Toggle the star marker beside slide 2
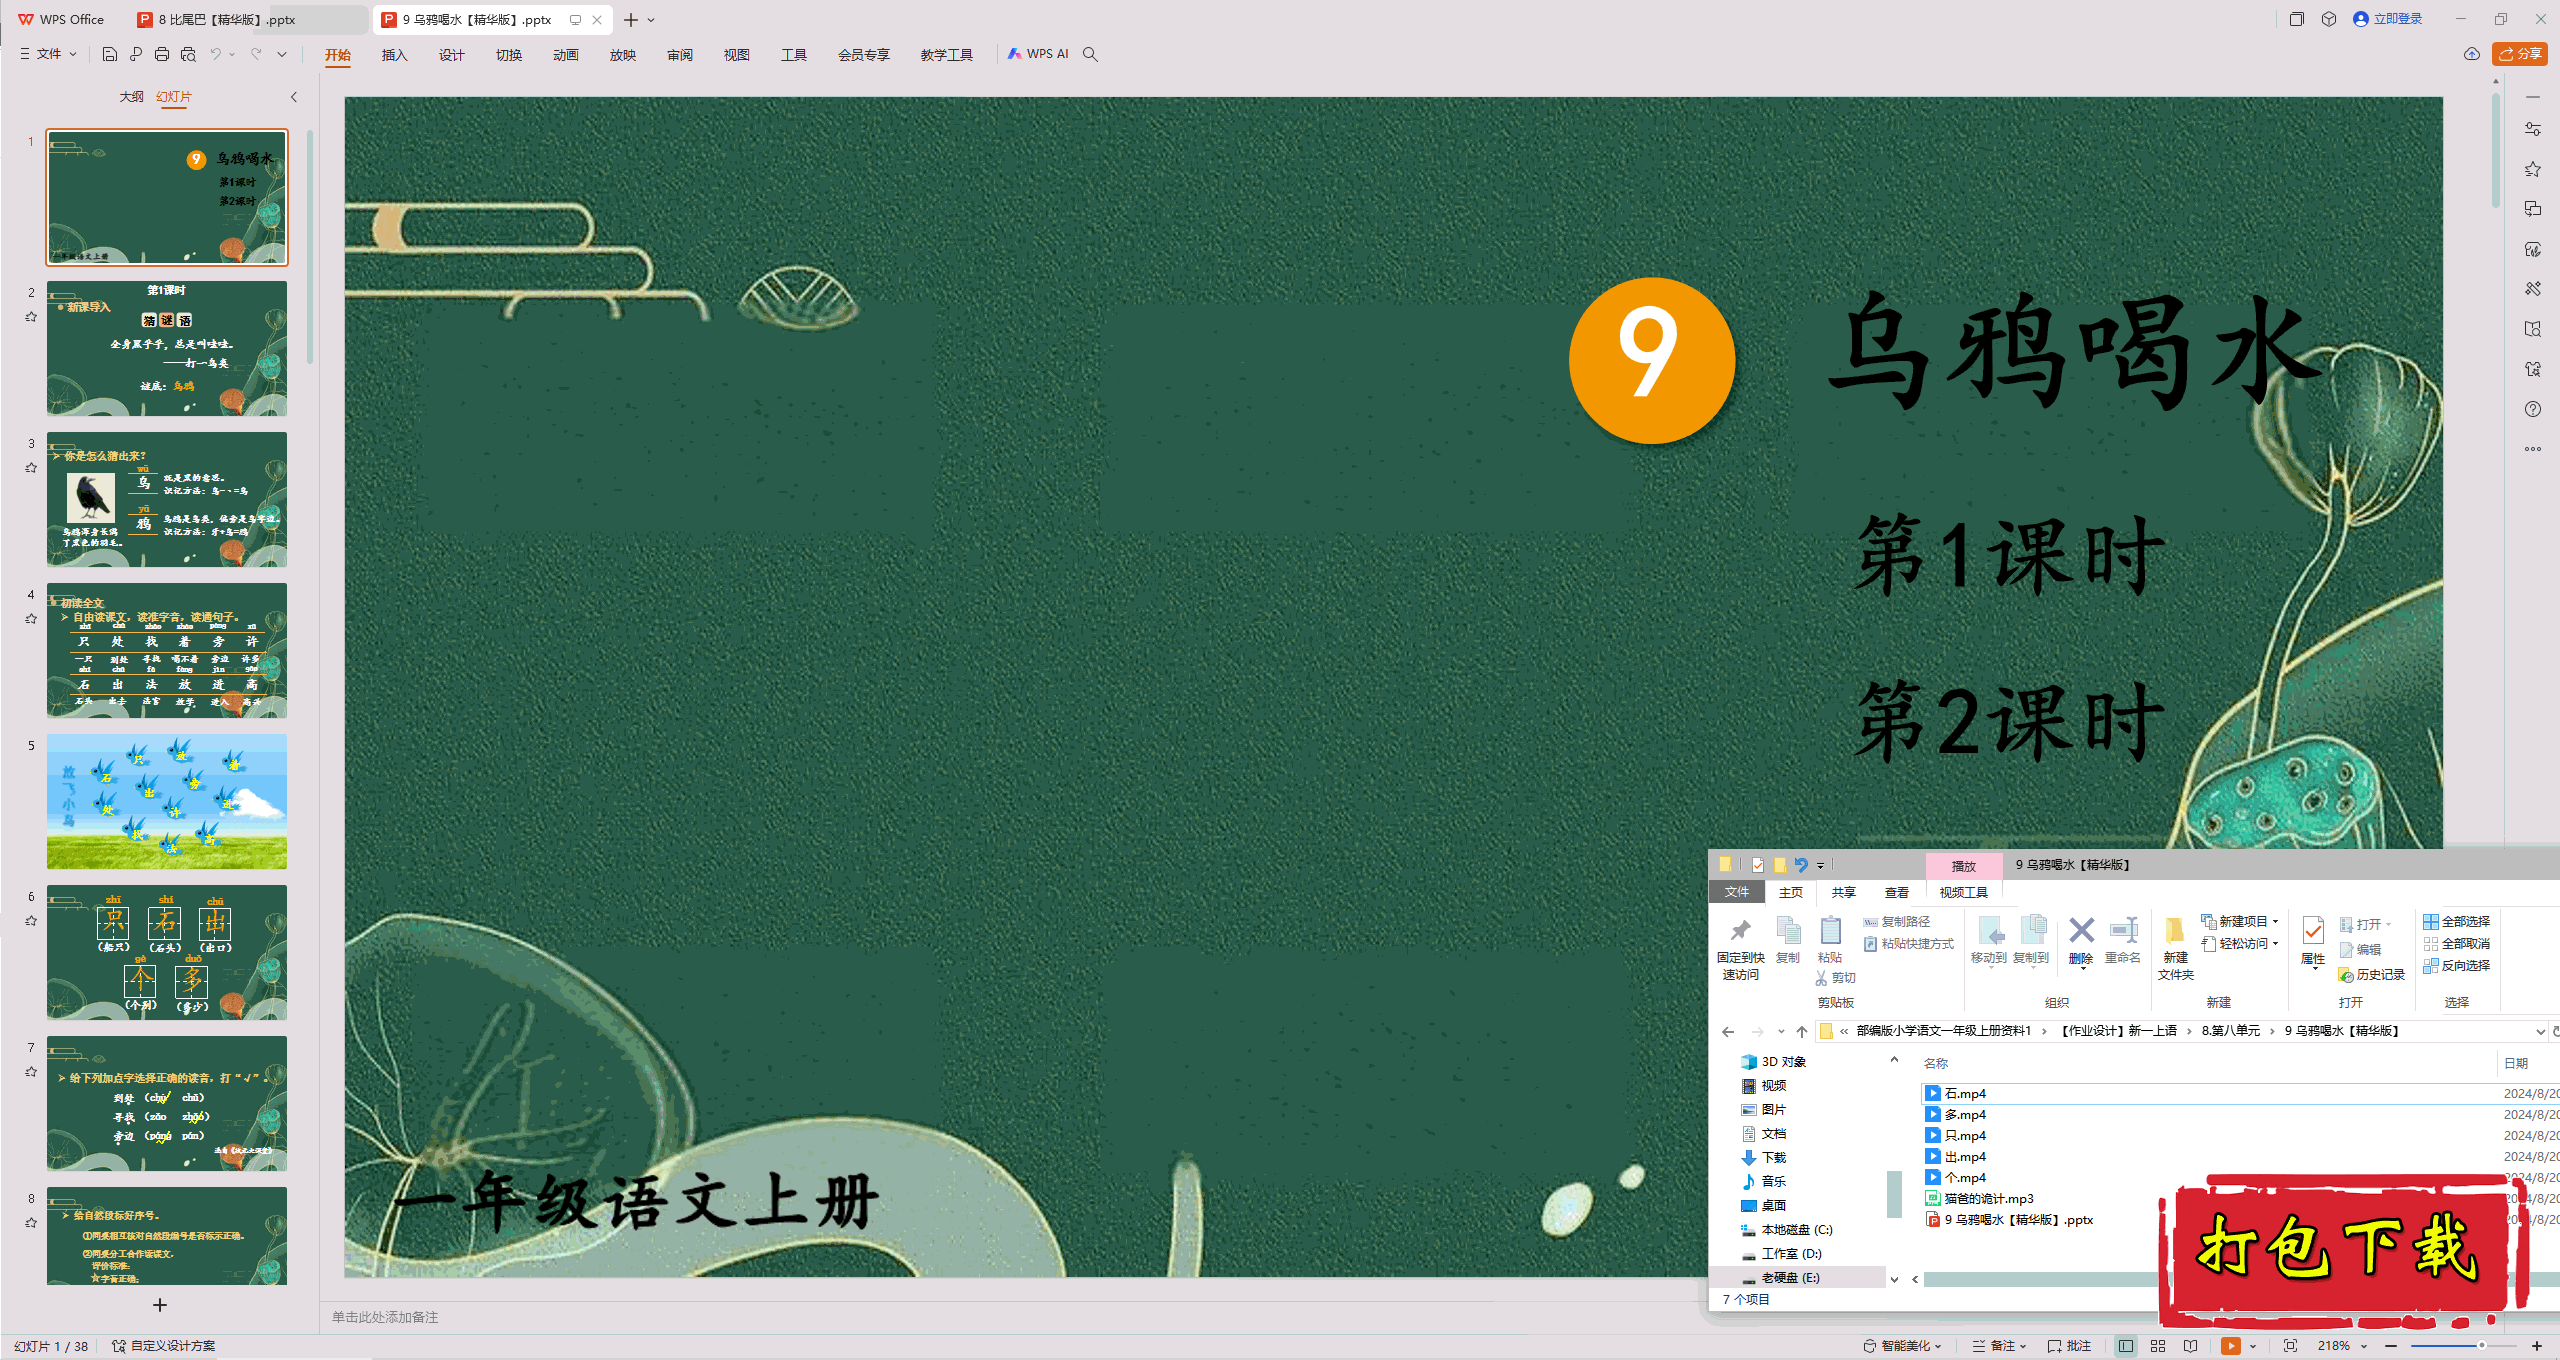The image size is (2560, 1360). (x=31, y=316)
